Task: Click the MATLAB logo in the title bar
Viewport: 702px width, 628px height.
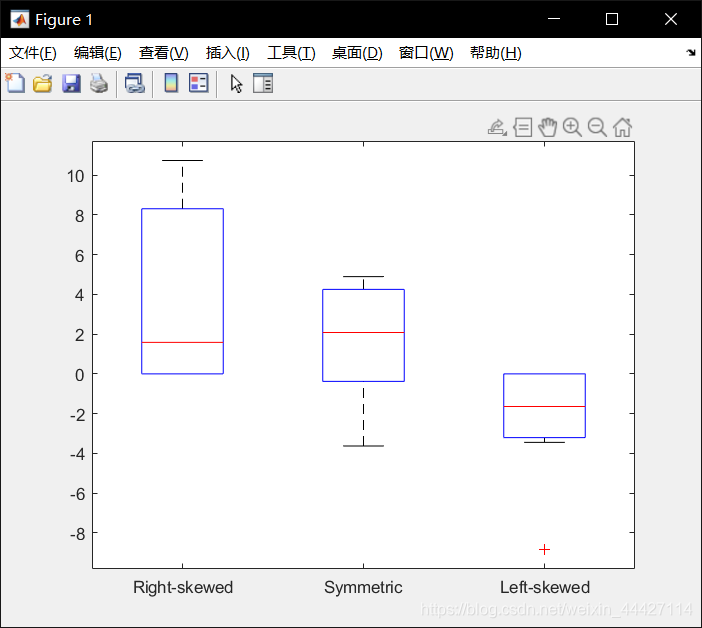Action: pyautogui.click(x=20, y=19)
